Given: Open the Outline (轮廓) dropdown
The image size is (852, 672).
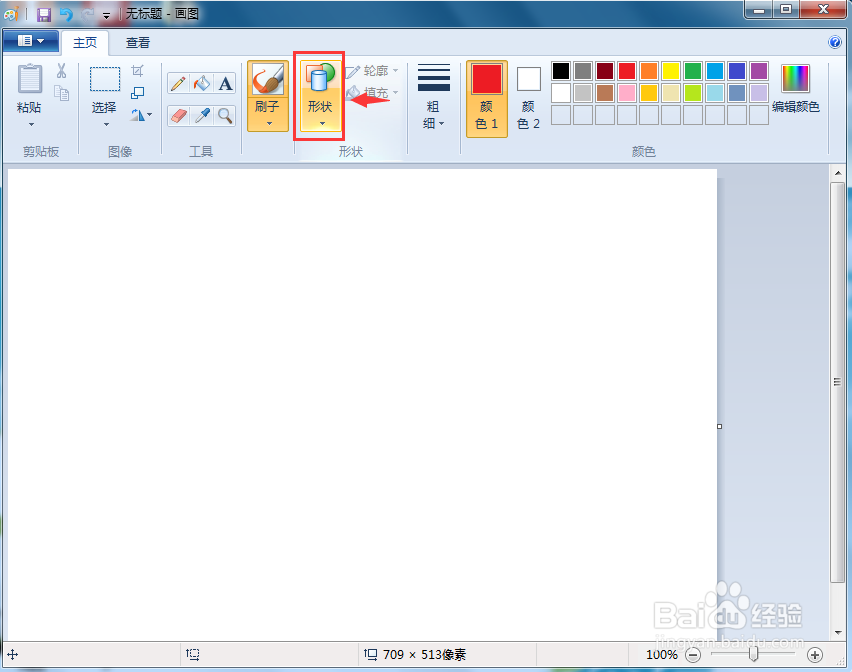Looking at the screenshot, I should 373,71.
